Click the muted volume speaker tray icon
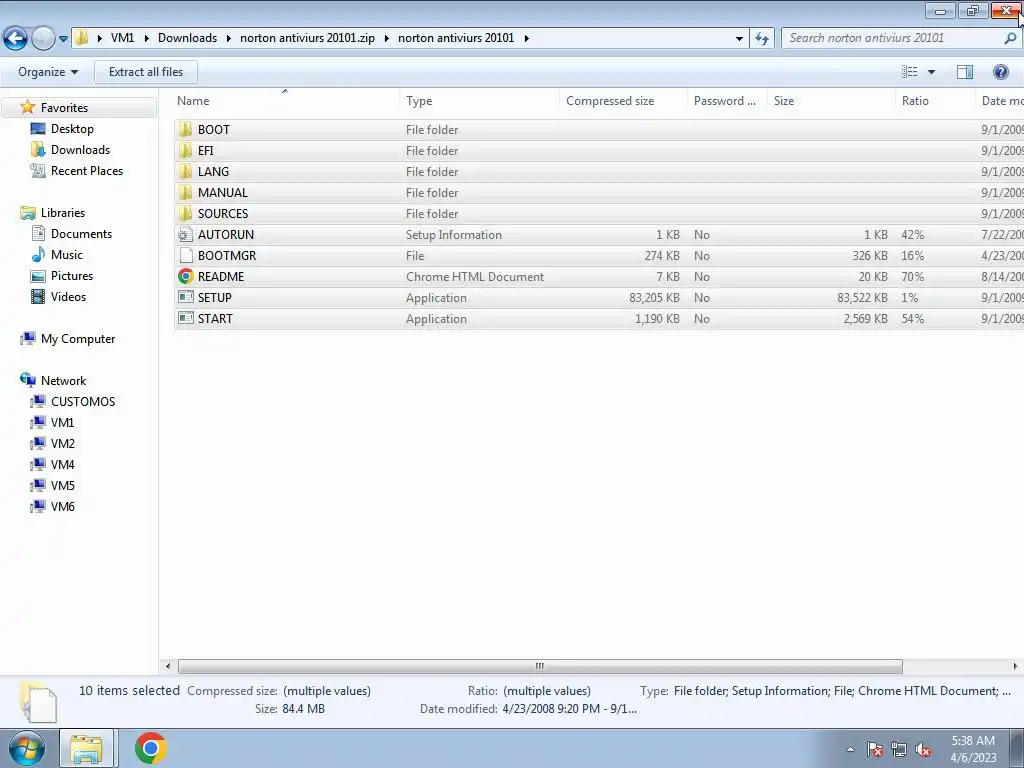 (x=923, y=750)
